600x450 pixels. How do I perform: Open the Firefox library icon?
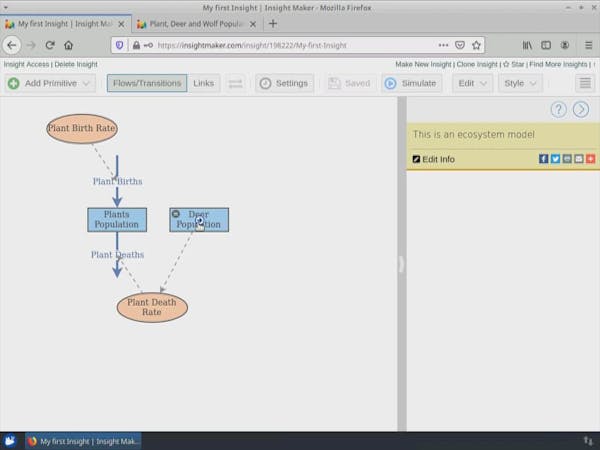tap(527, 45)
